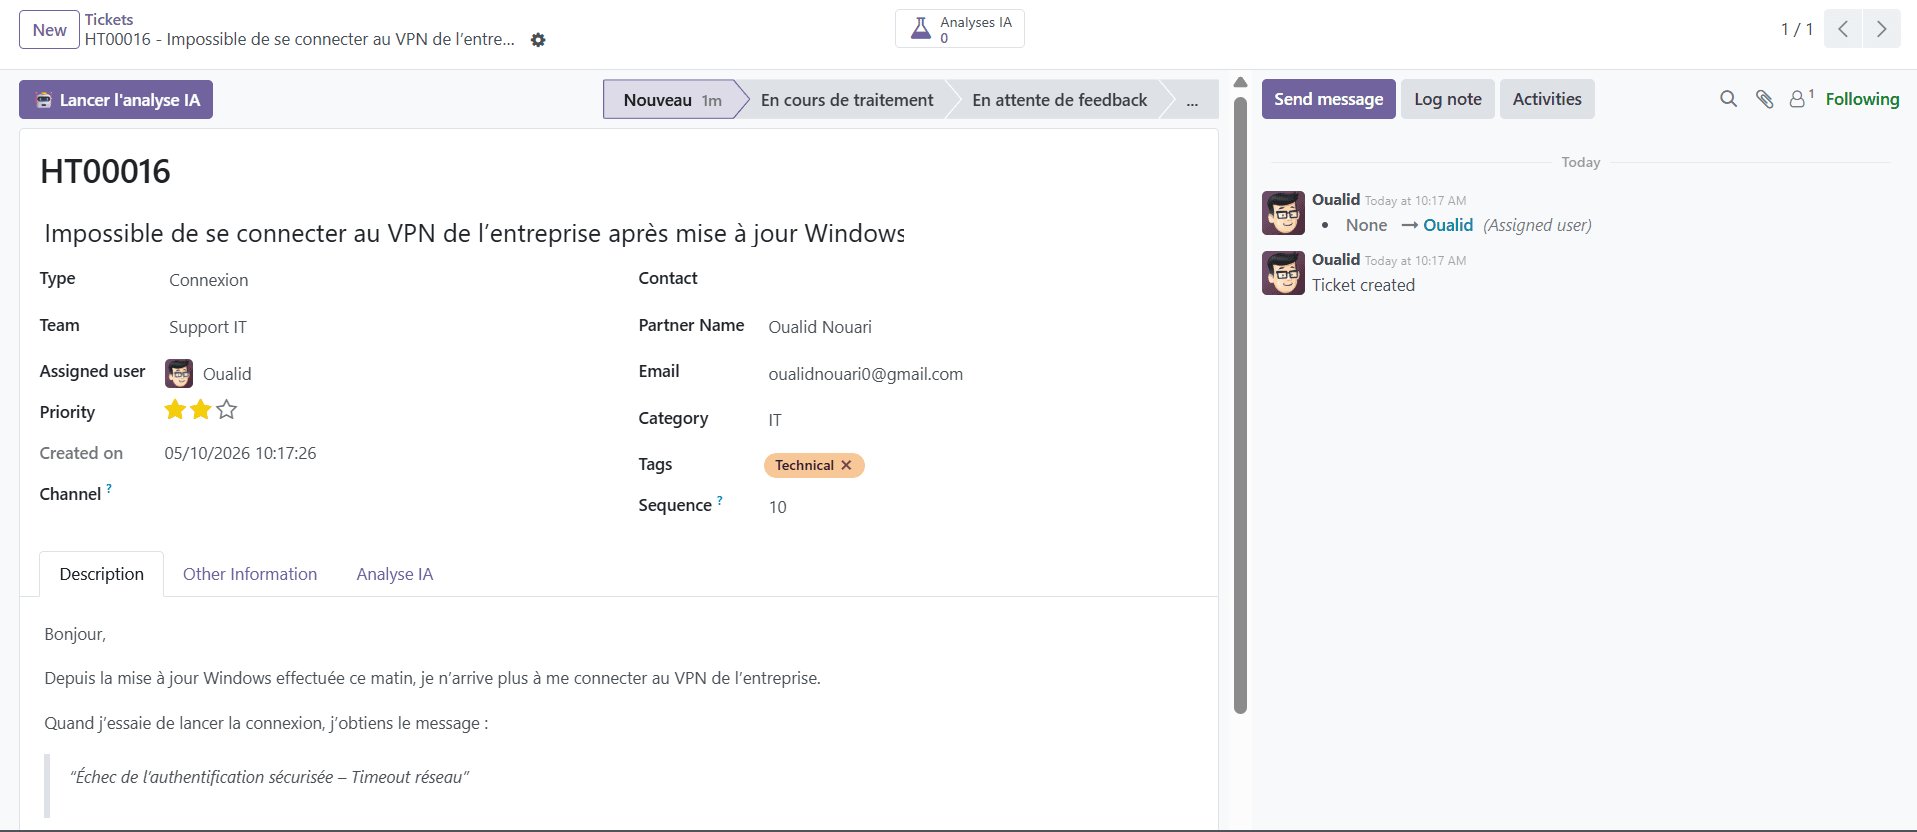Launch the AI analysis button
The image size is (1917, 832).
pos(116,100)
